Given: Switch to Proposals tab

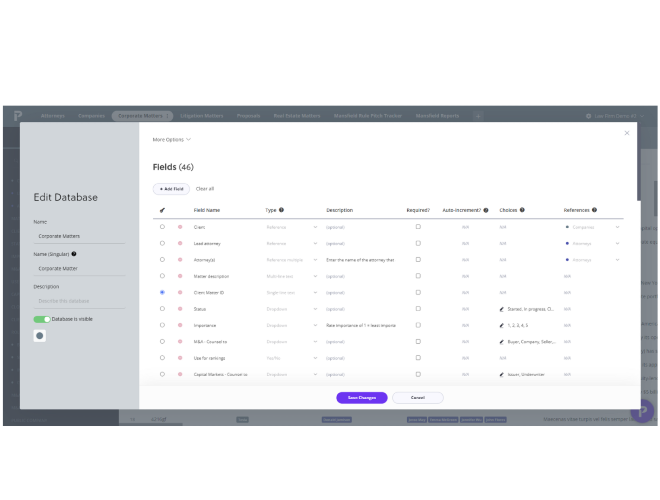Looking at the screenshot, I should pyautogui.click(x=248, y=116).
